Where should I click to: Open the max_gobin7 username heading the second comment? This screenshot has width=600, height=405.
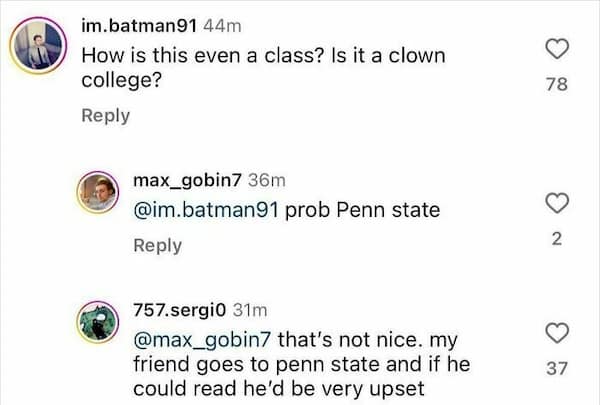click(185, 180)
